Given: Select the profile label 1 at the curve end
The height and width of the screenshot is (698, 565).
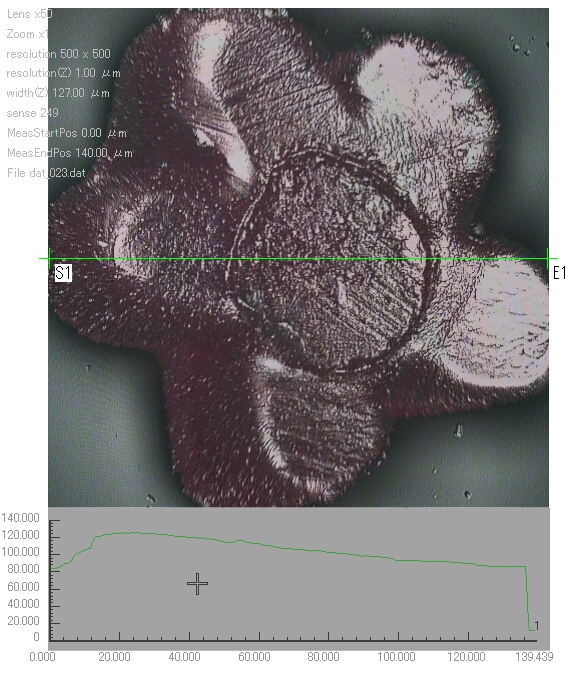Looking at the screenshot, I should pos(537,626).
